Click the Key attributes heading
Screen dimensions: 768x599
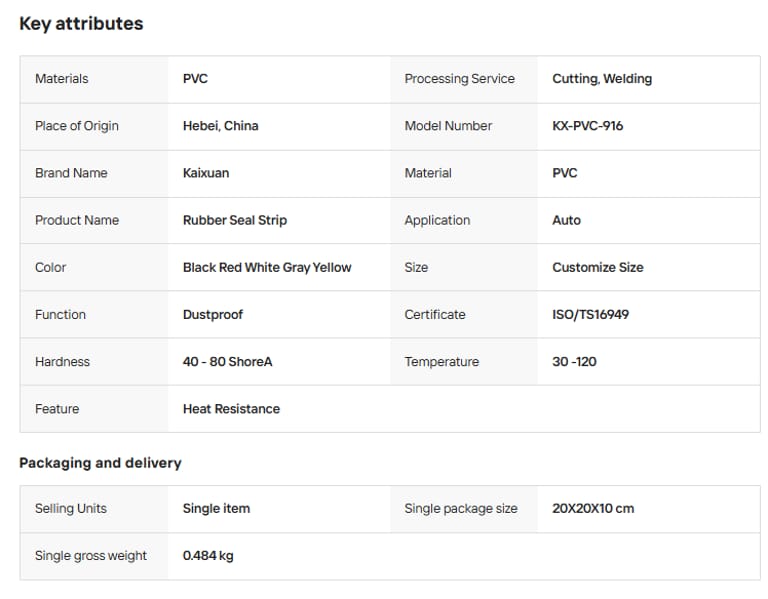81,24
